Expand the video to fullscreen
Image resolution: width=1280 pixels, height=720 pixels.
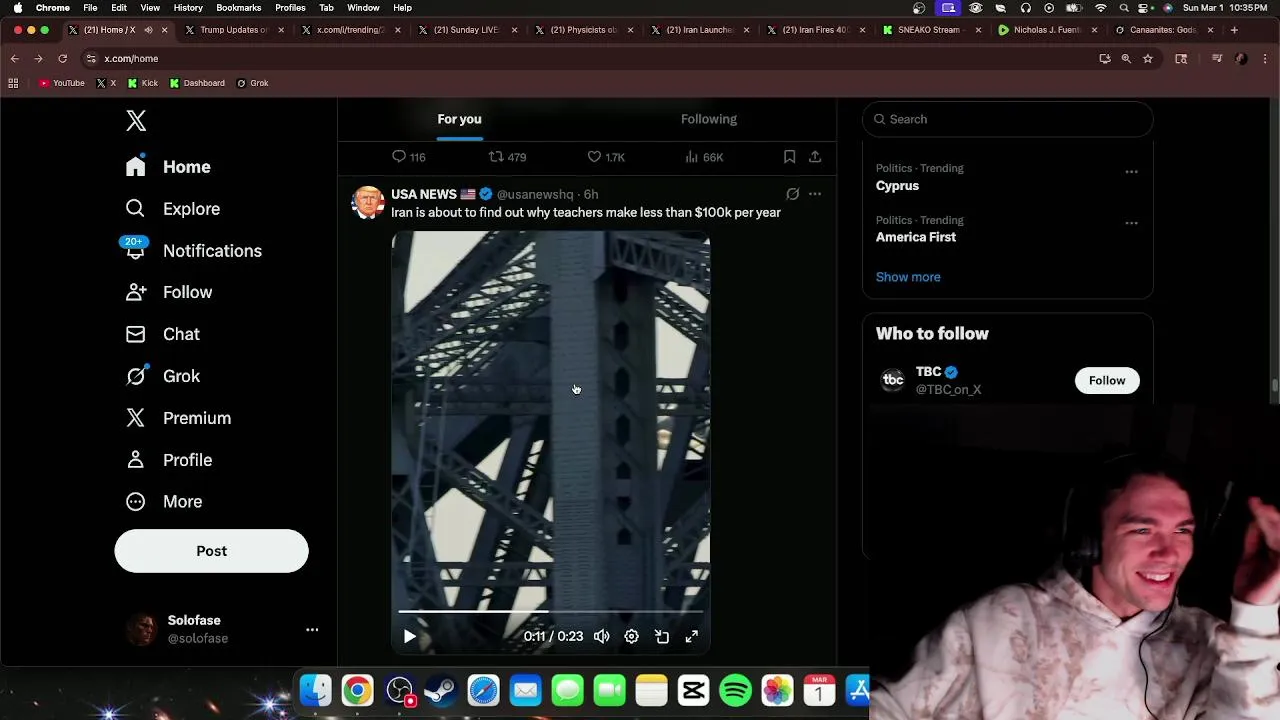click(691, 636)
